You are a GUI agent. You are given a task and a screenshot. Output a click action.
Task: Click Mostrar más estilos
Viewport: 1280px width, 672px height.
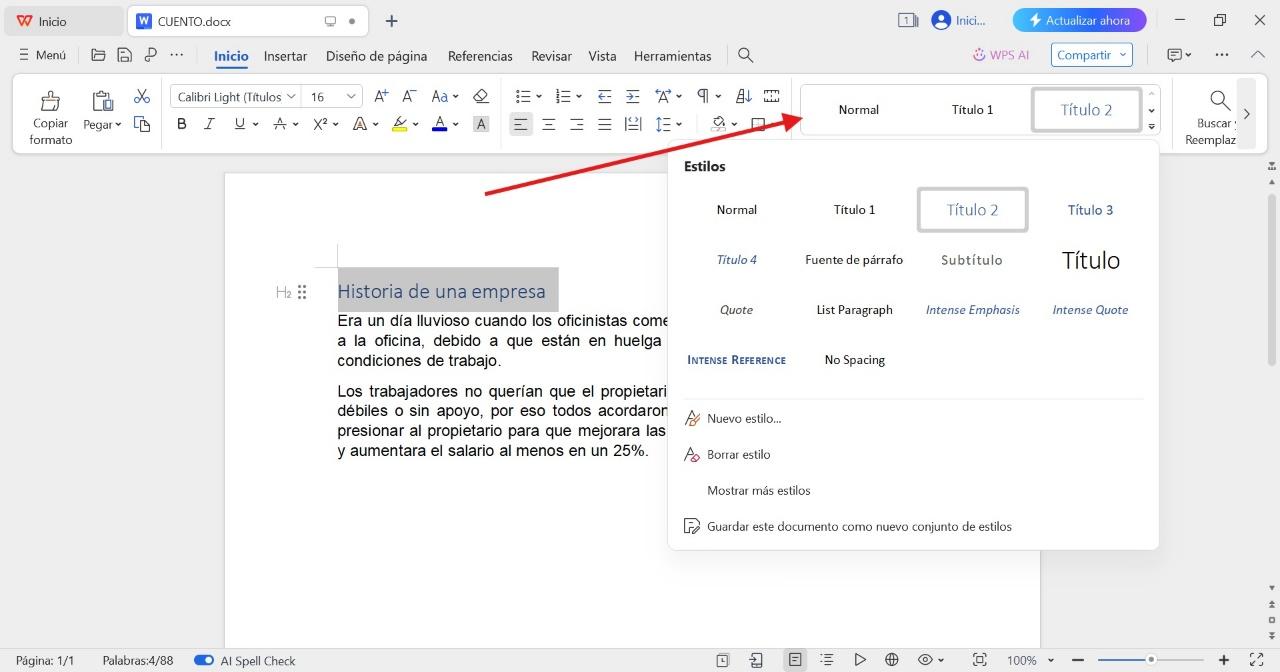point(759,490)
